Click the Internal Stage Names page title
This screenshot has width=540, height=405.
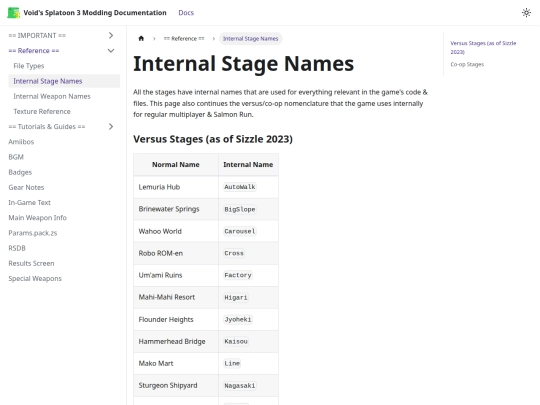tap(243, 64)
